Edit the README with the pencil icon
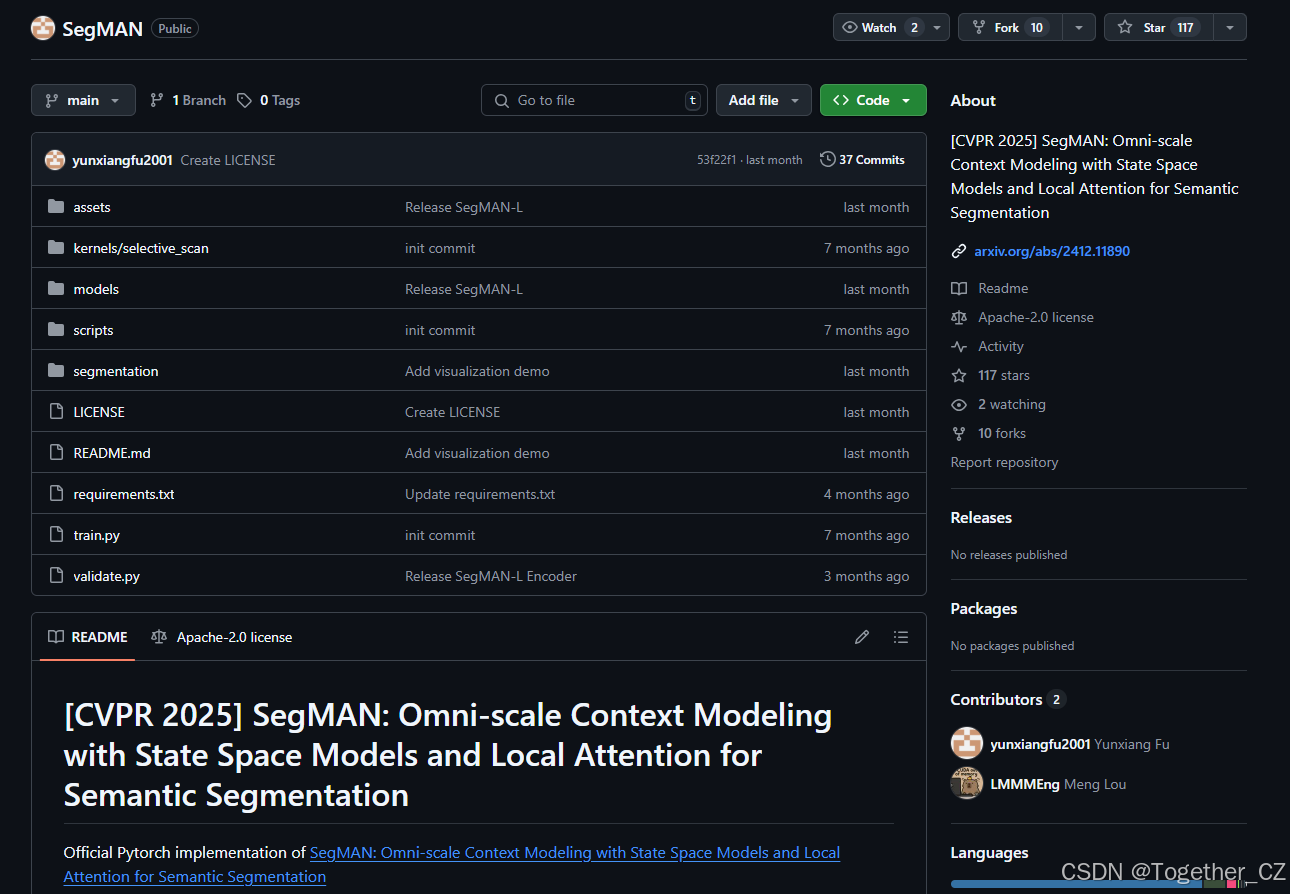The width and height of the screenshot is (1290, 894). tap(862, 637)
